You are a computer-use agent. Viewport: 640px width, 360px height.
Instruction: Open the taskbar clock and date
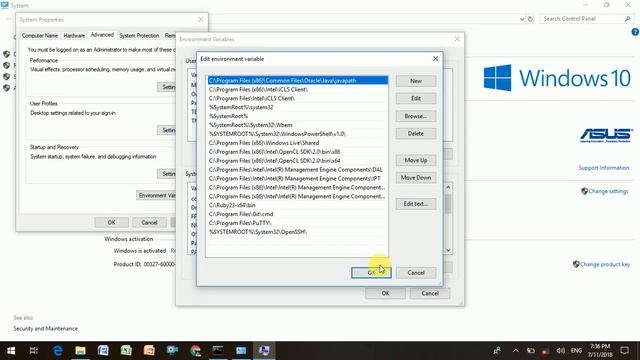tap(600, 351)
